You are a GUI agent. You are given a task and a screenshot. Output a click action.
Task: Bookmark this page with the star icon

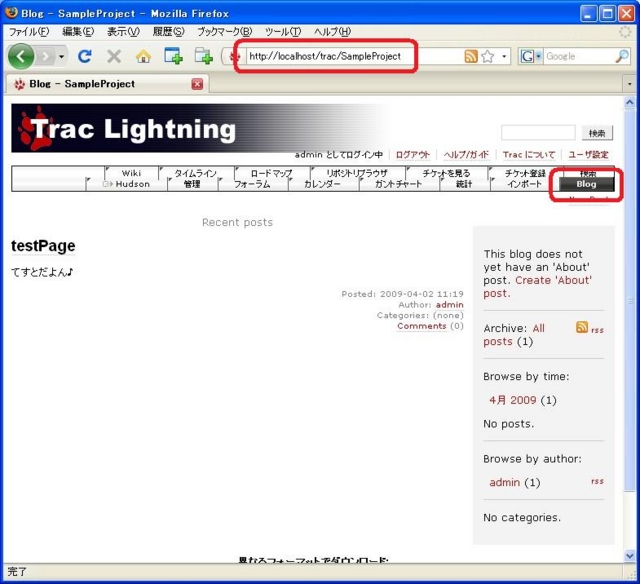click(x=488, y=56)
